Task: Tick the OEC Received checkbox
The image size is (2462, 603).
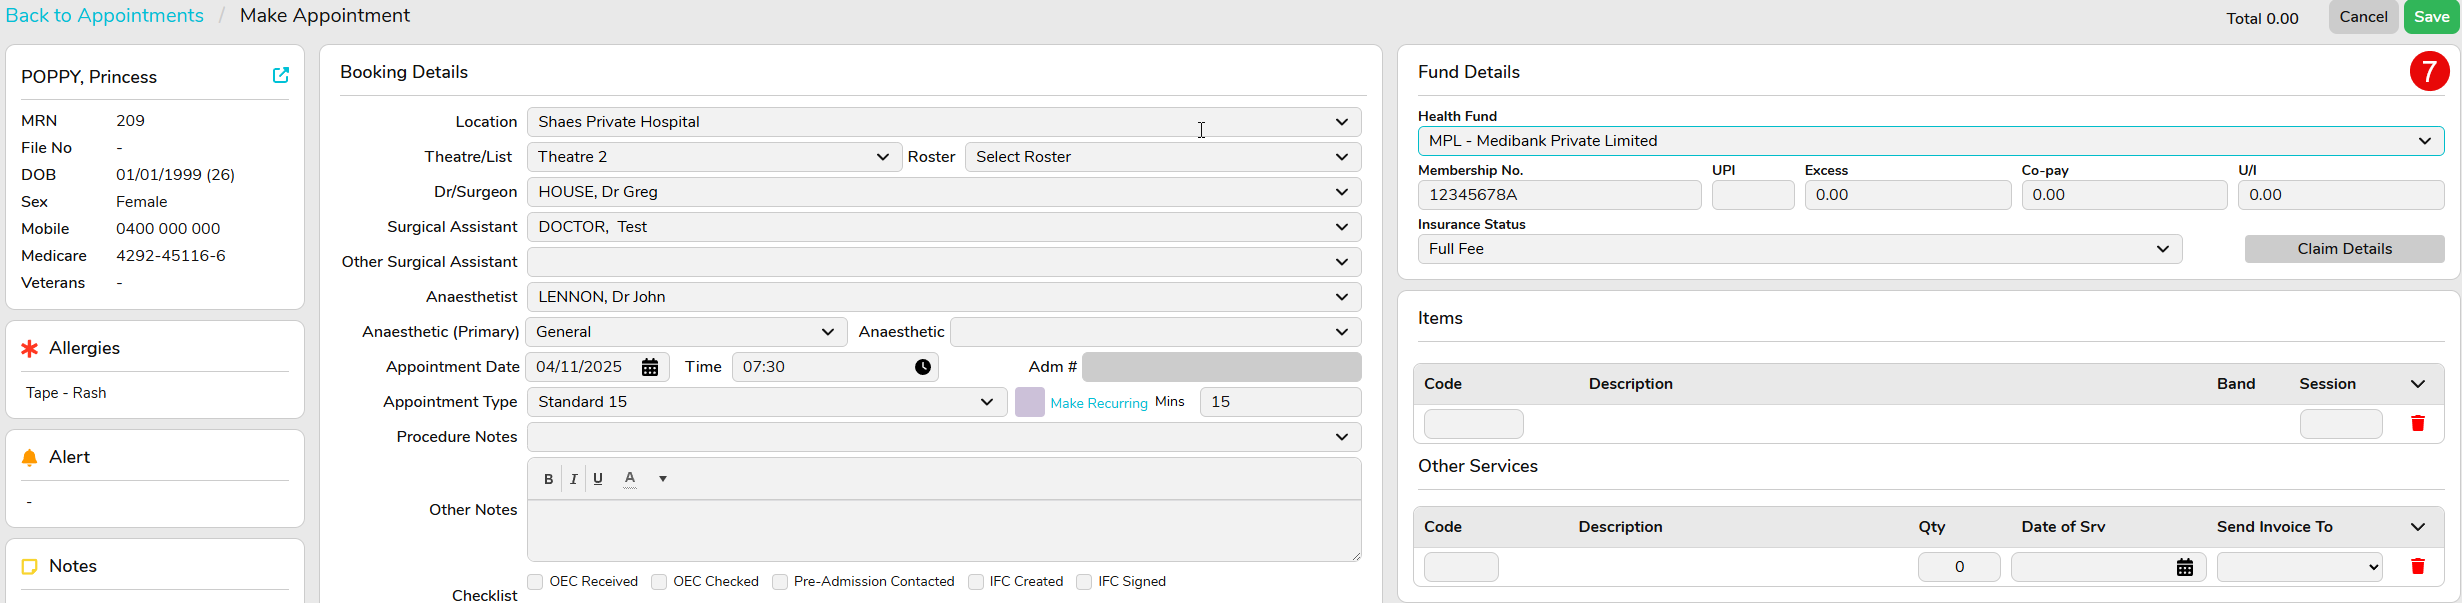Action: click(536, 582)
